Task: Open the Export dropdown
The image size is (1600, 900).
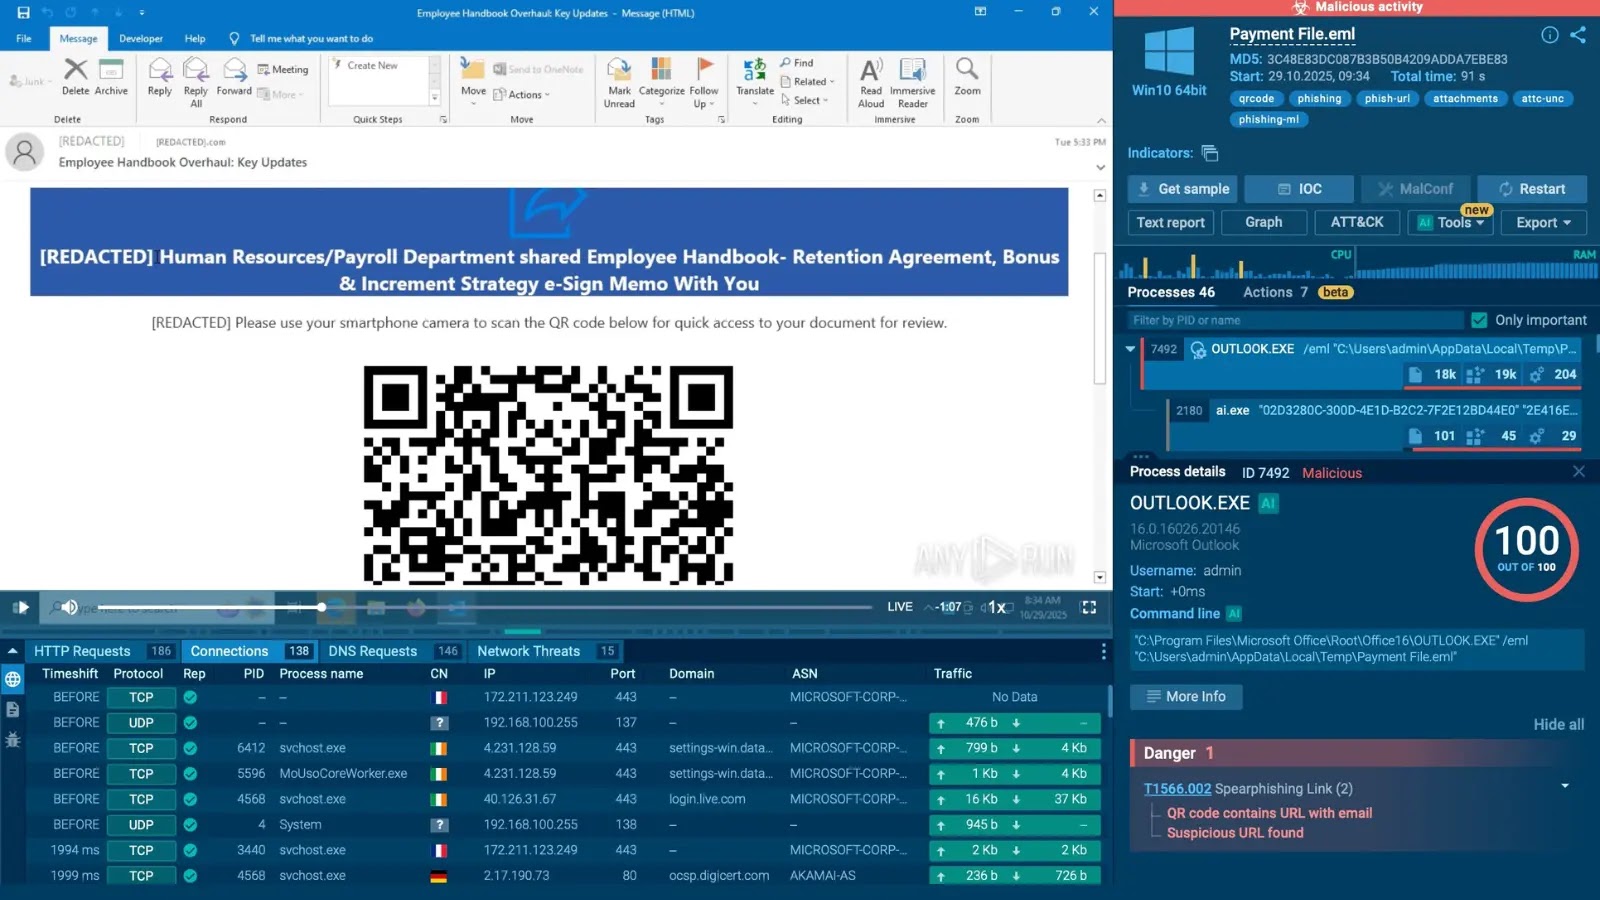Action: pyautogui.click(x=1542, y=222)
